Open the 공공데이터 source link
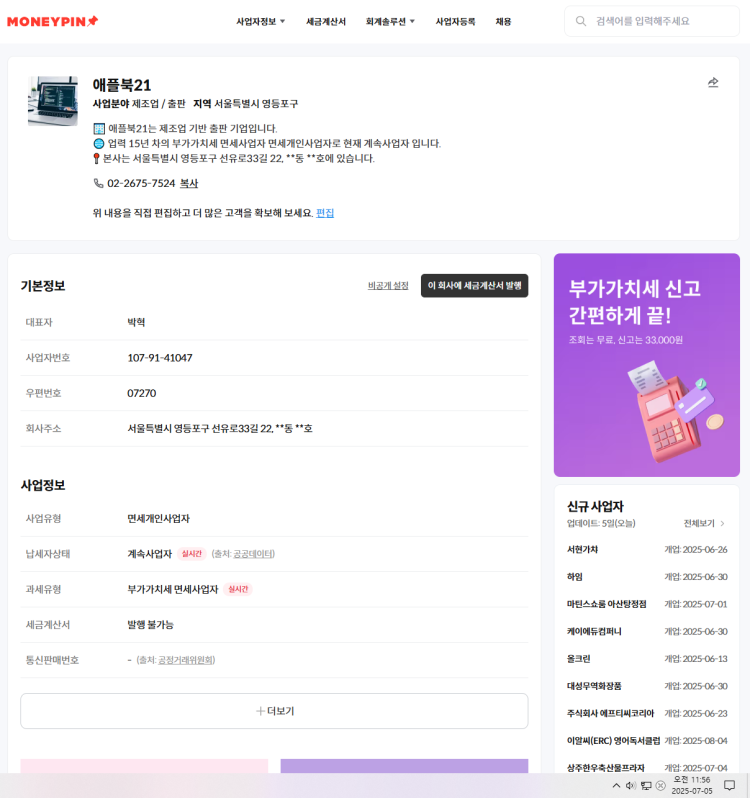 254,554
